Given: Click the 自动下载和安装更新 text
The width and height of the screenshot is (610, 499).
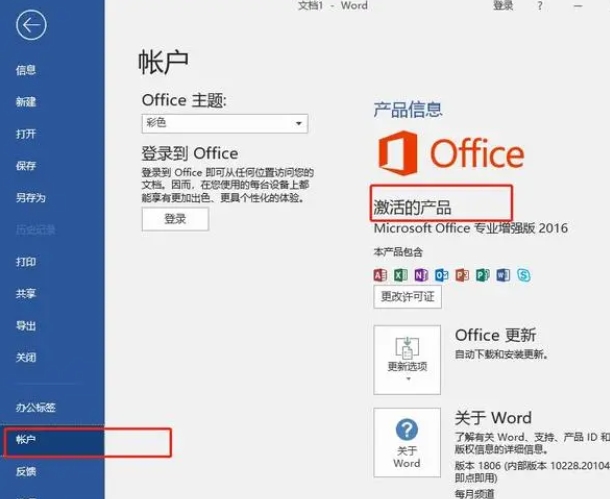Looking at the screenshot, I should 501,355.
